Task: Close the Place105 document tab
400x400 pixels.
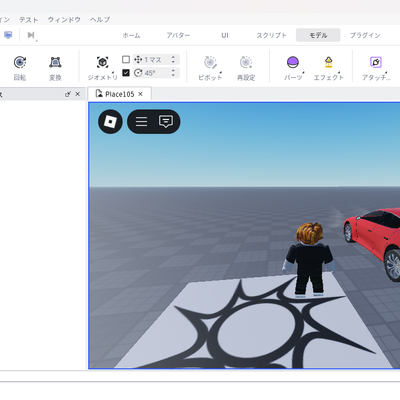Action: point(140,94)
